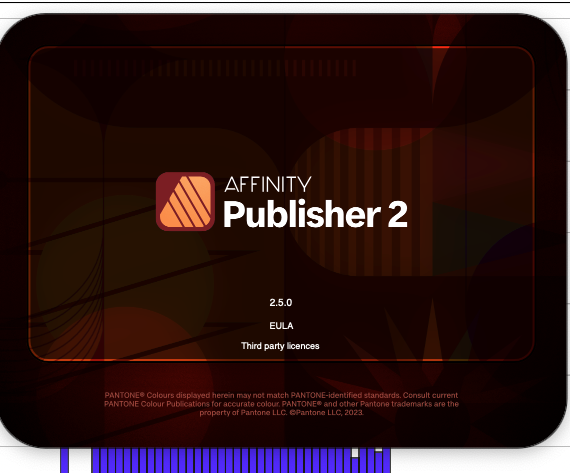This screenshot has height=473, width=570.
Task: Select the last blue bar in the group
Action: tap(386, 460)
